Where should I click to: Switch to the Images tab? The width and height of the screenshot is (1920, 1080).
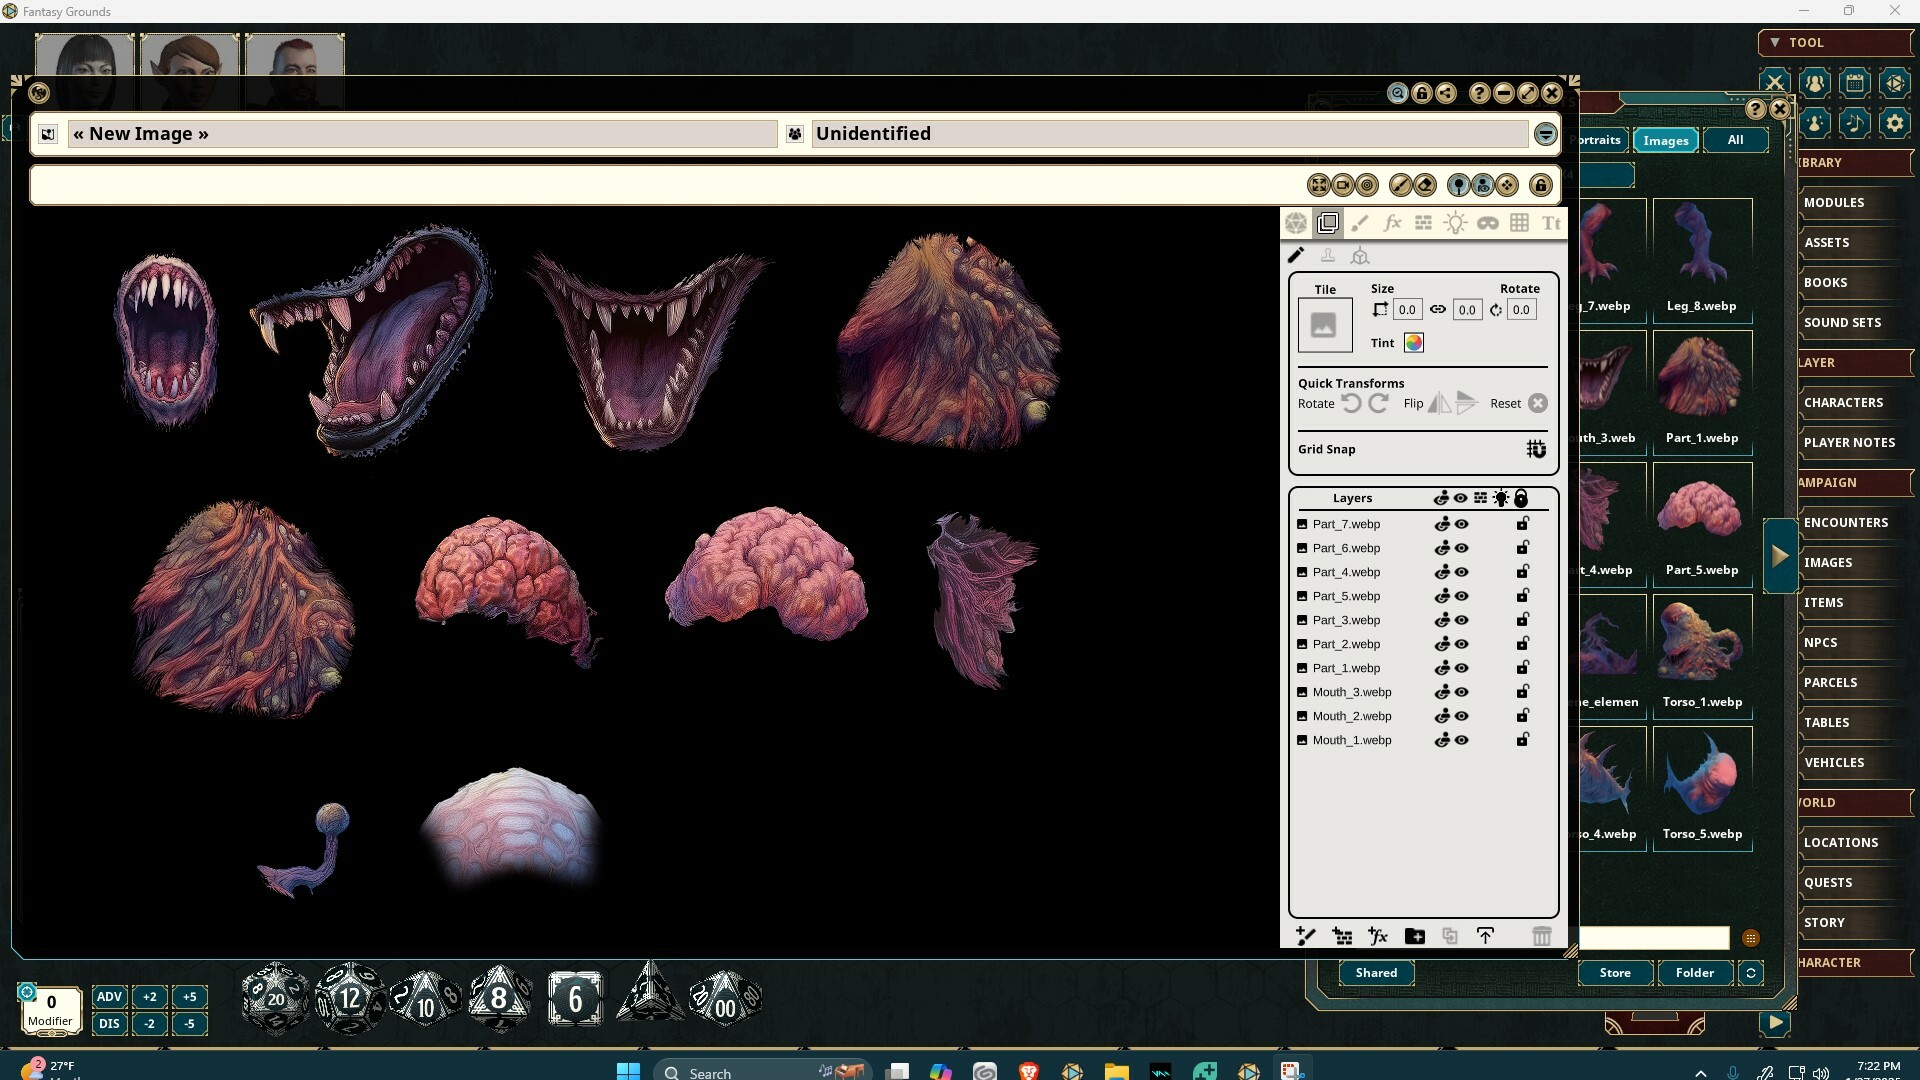click(1664, 140)
